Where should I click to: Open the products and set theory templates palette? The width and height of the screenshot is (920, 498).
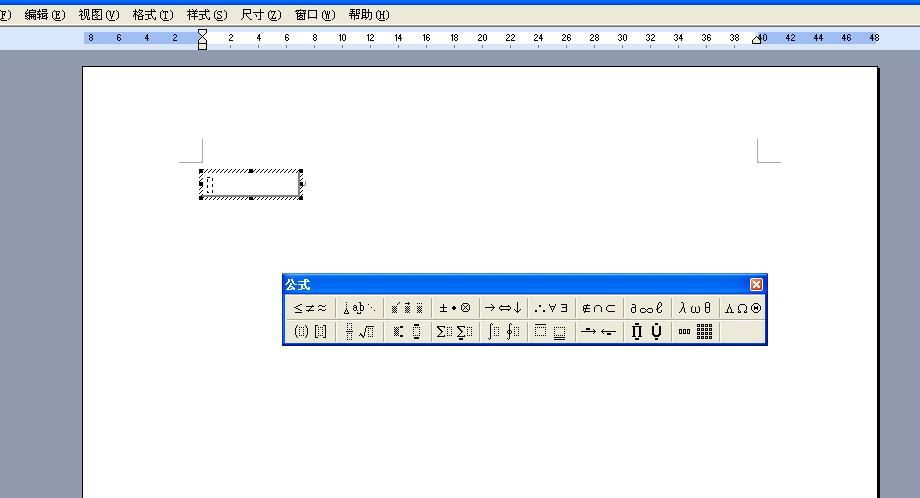(x=647, y=331)
